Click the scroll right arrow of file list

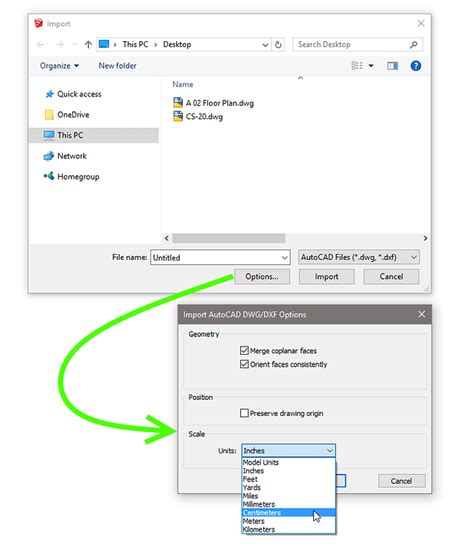pyautogui.click(x=425, y=238)
